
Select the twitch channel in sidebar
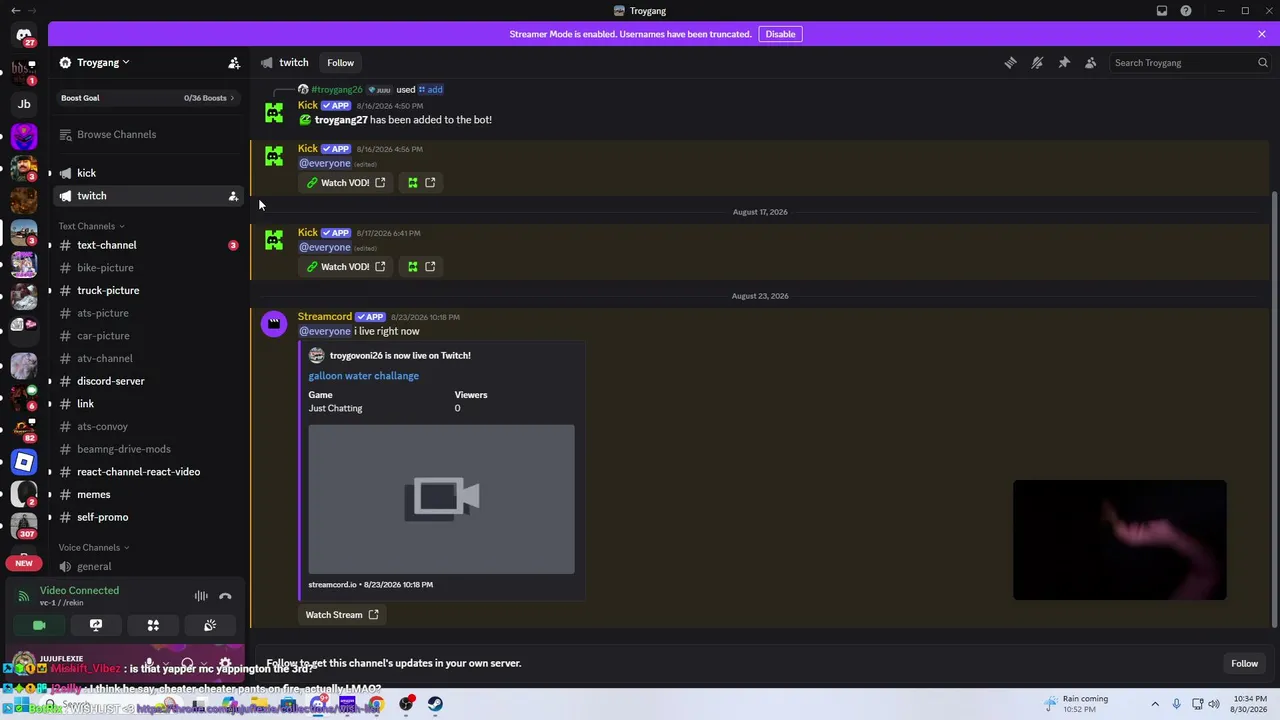point(148,196)
